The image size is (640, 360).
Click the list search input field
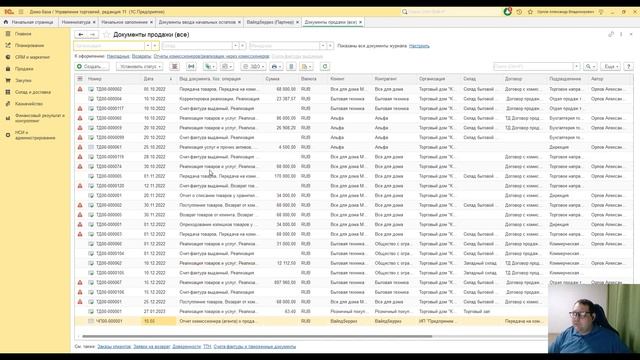[533, 67]
